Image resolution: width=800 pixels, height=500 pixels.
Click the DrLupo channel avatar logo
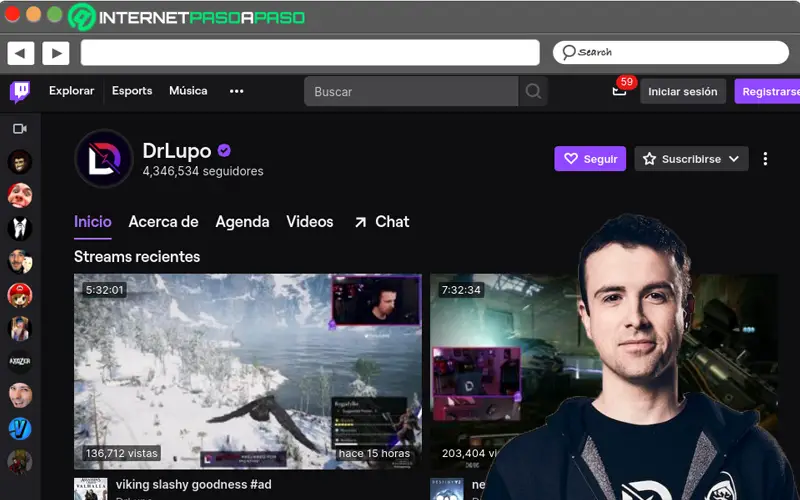(x=104, y=159)
